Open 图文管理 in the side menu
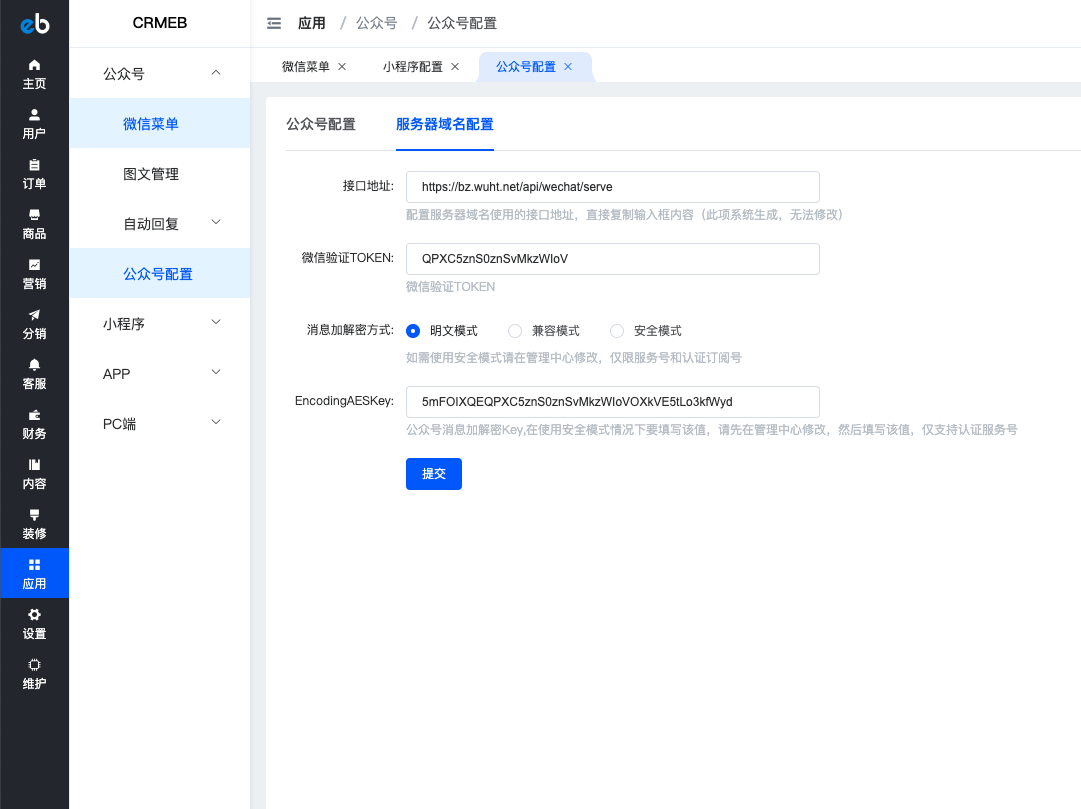 (151, 174)
